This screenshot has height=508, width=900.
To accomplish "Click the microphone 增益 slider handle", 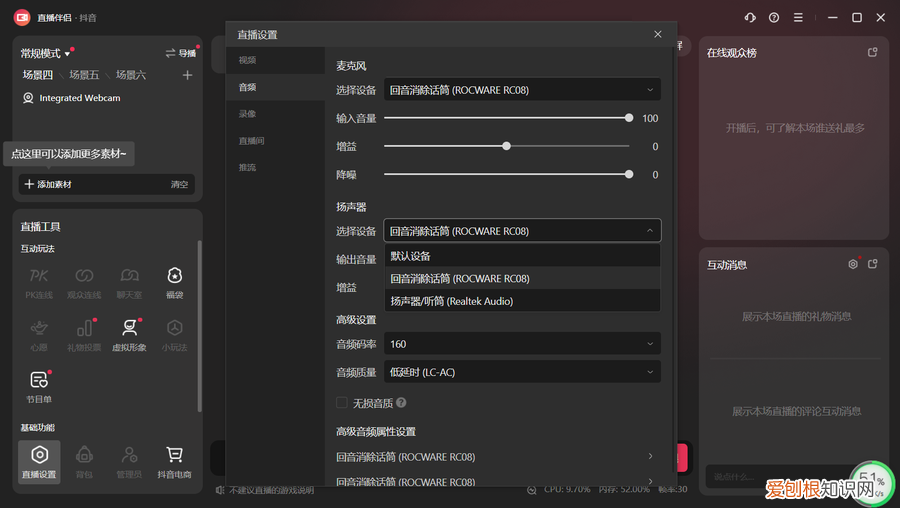I will (506, 146).
